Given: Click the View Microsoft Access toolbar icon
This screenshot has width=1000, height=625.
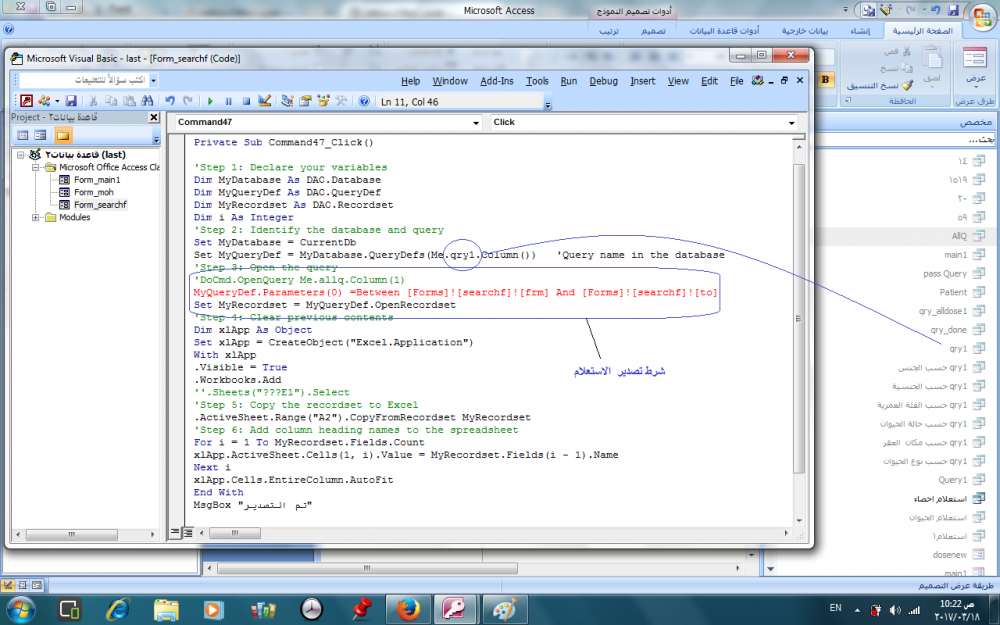Looking at the screenshot, I should tap(26, 101).
